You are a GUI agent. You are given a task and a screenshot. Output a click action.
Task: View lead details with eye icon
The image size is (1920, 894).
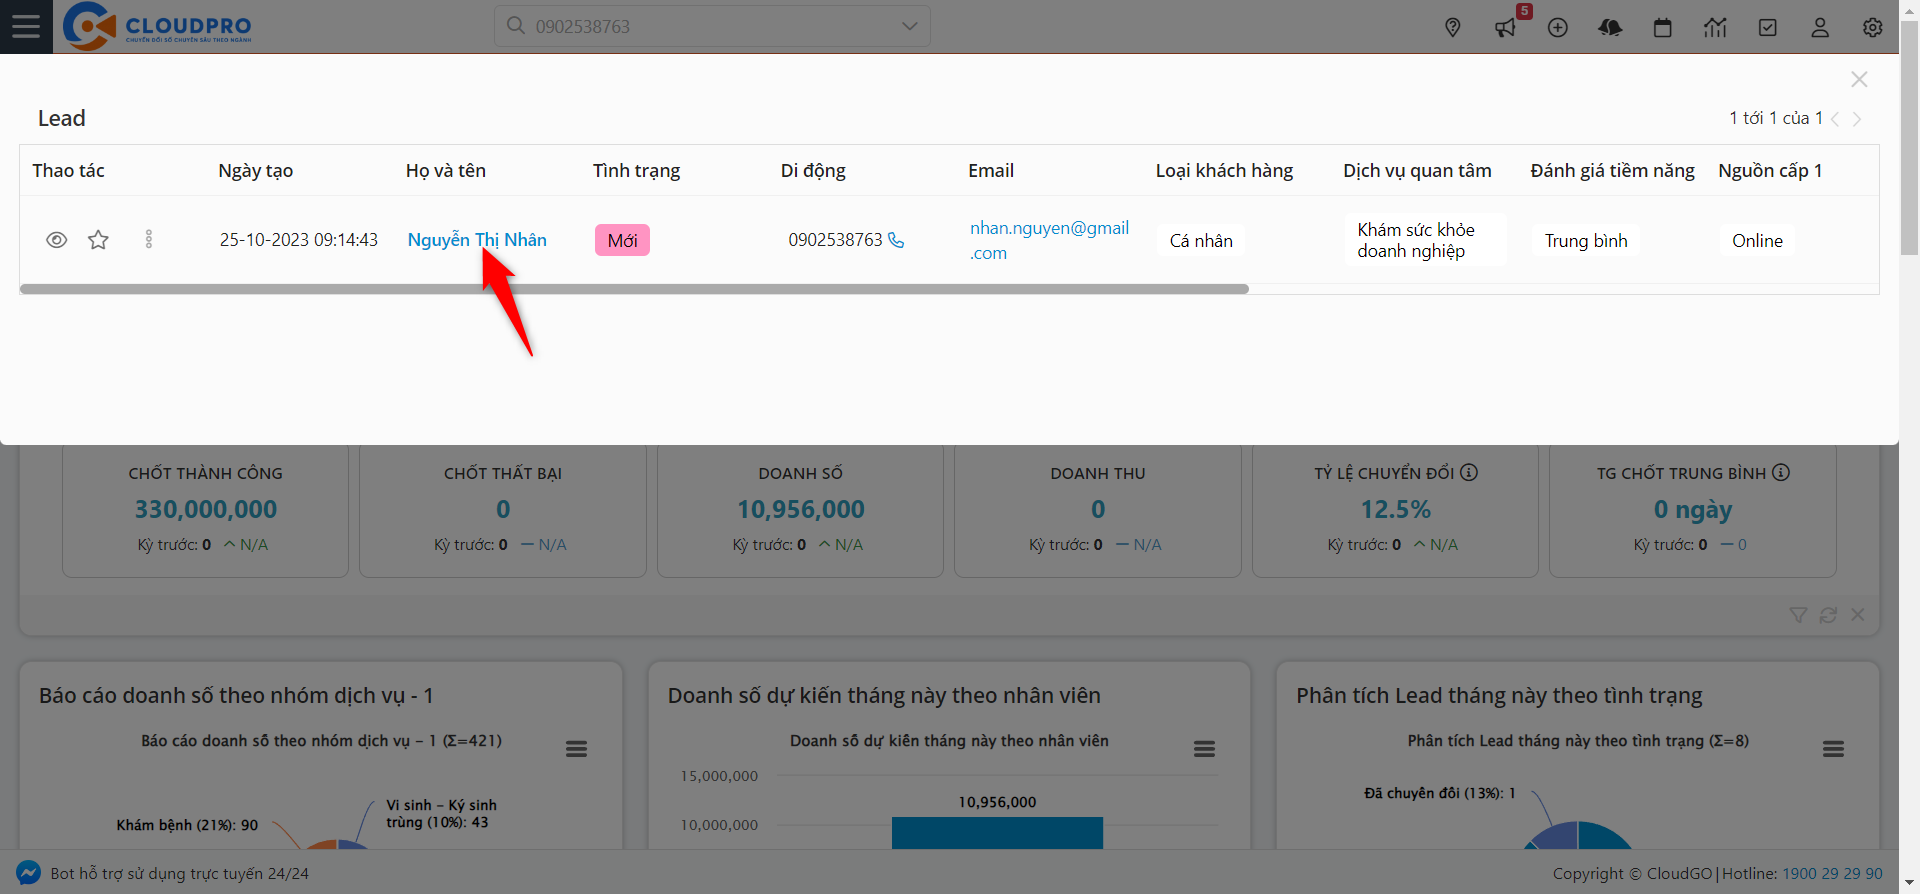tap(57, 240)
